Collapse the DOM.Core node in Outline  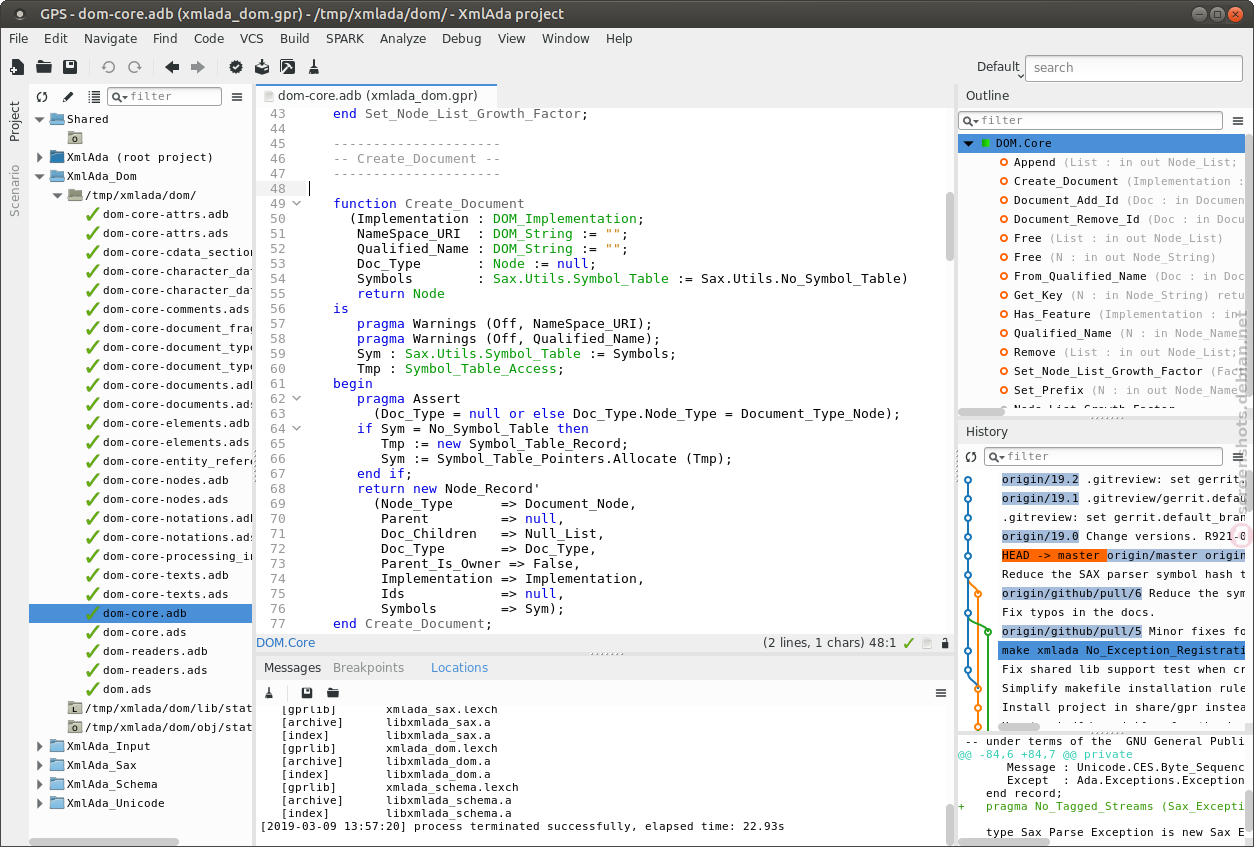tap(968, 143)
